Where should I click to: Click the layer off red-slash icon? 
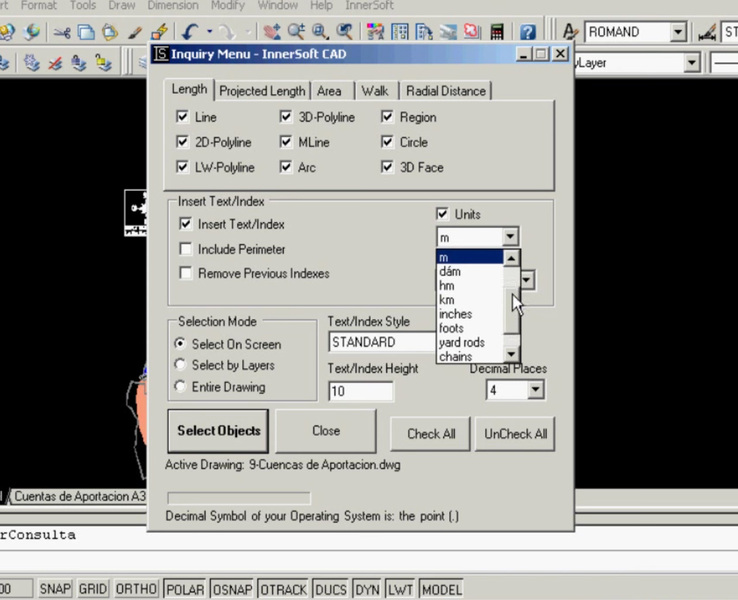pos(55,63)
